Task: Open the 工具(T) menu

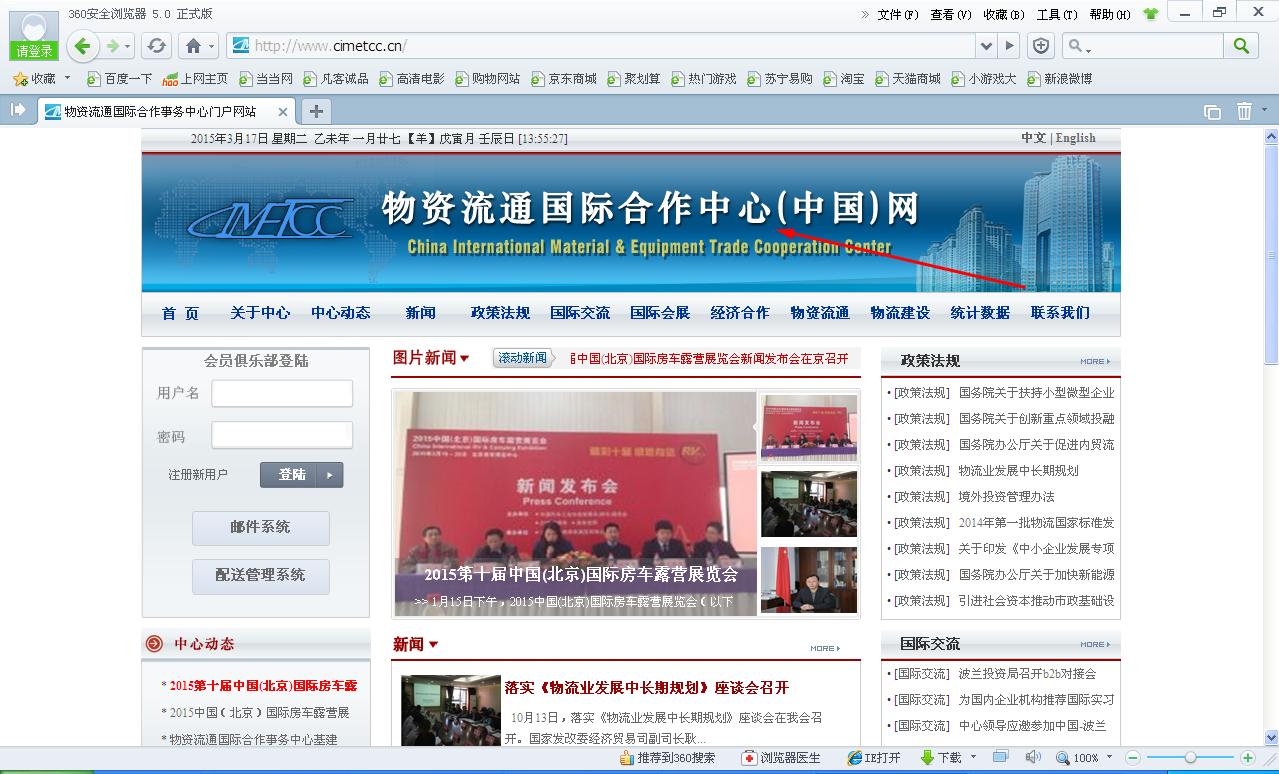Action: 1056,14
